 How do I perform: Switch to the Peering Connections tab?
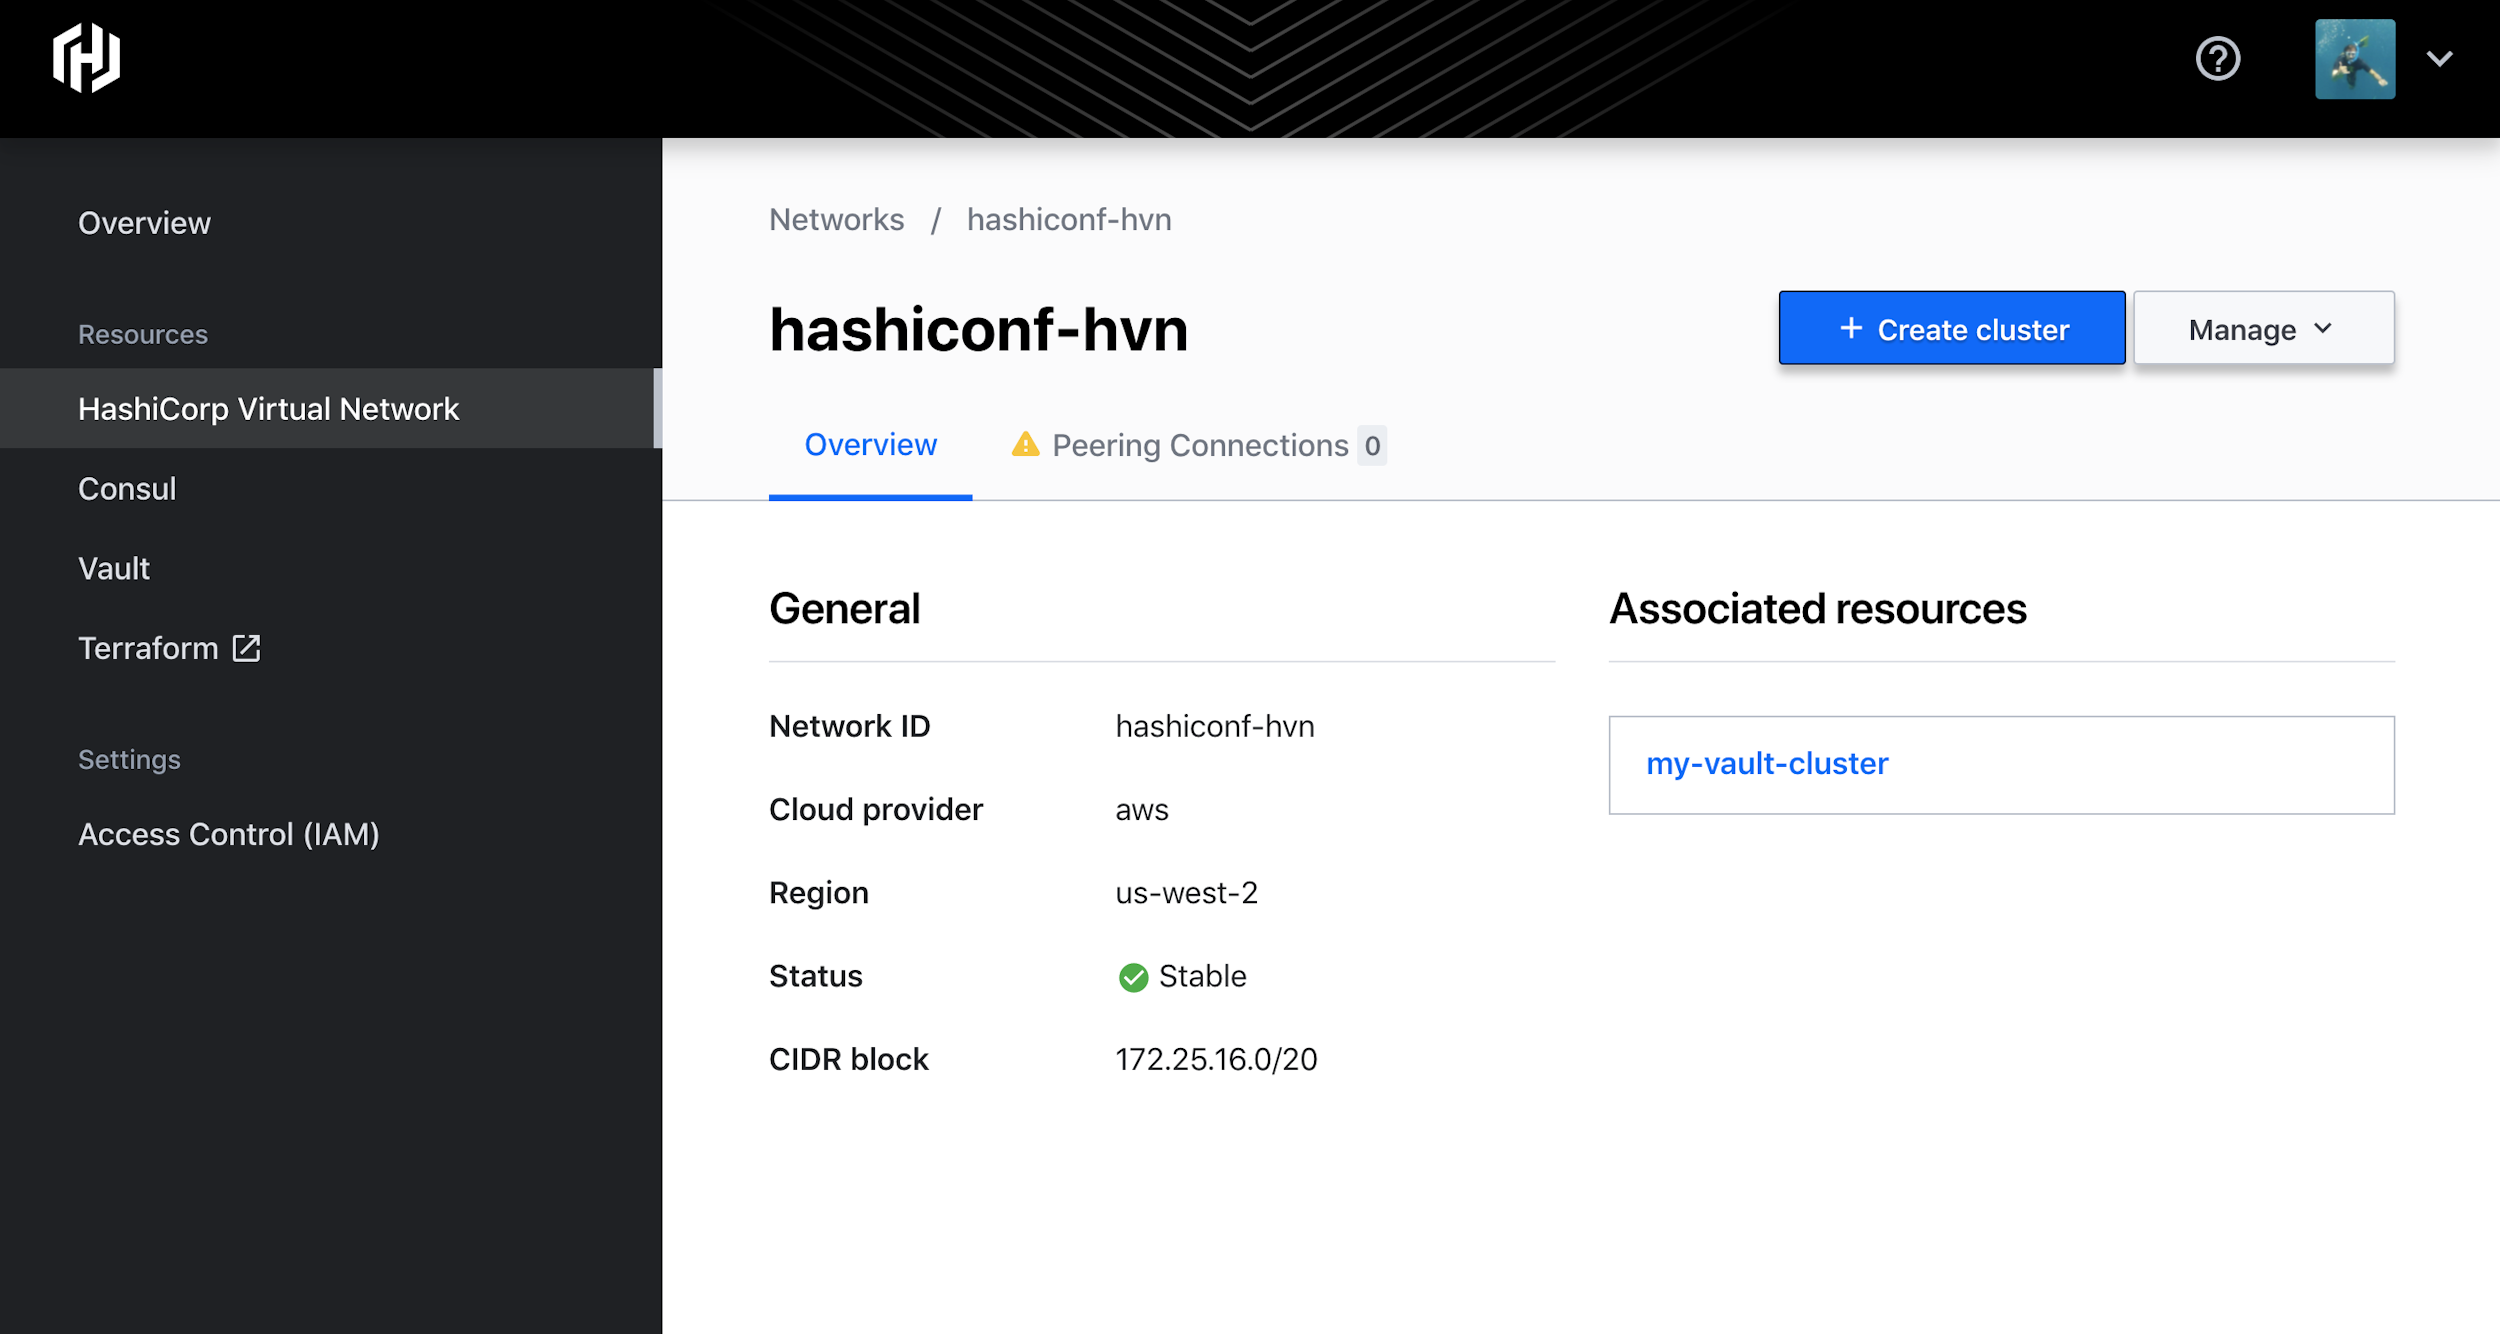point(1198,445)
